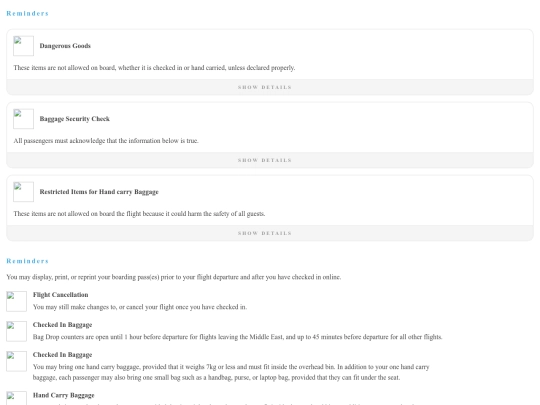Click the Restricted Items for Hand carry icon
The height and width of the screenshot is (405, 540).
[23, 192]
